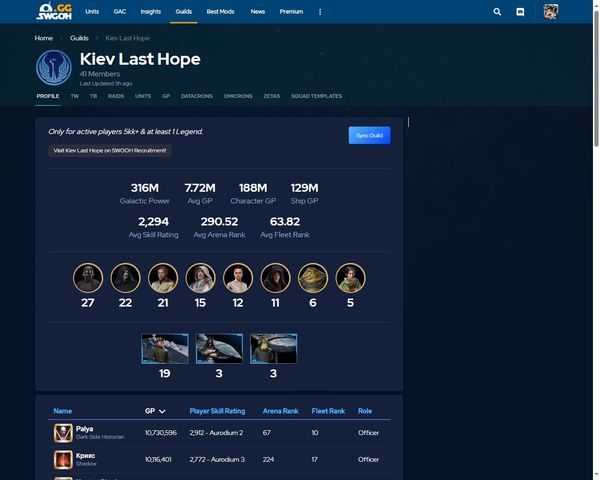Switch to the RAIDS tab
This screenshot has width=600, height=480.
tap(115, 96)
